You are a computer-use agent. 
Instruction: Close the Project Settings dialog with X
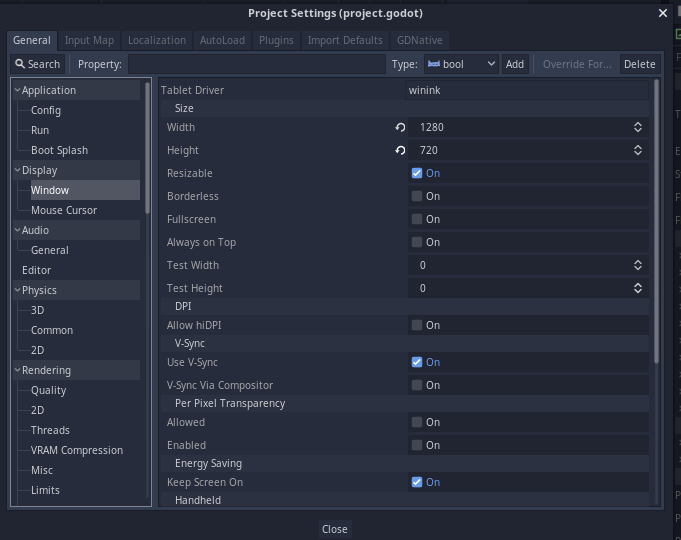[x=662, y=13]
